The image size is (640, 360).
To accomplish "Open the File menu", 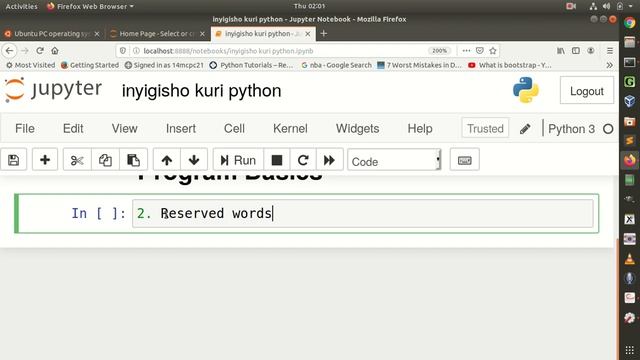I will pos(25,129).
